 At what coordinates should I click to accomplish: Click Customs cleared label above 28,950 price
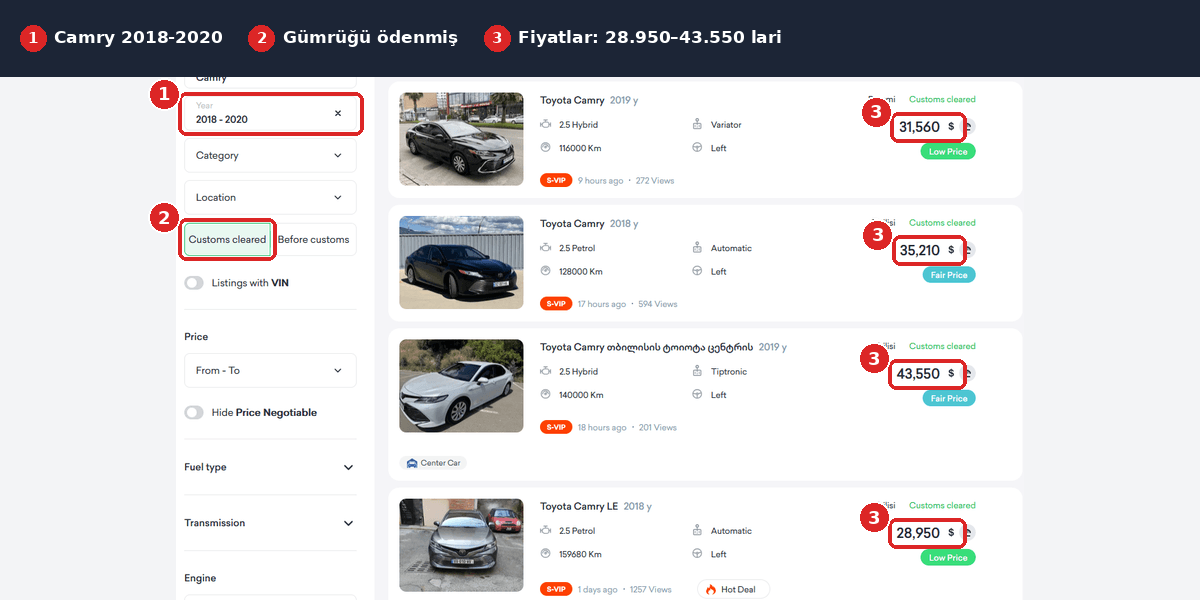click(x=942, y=505)
